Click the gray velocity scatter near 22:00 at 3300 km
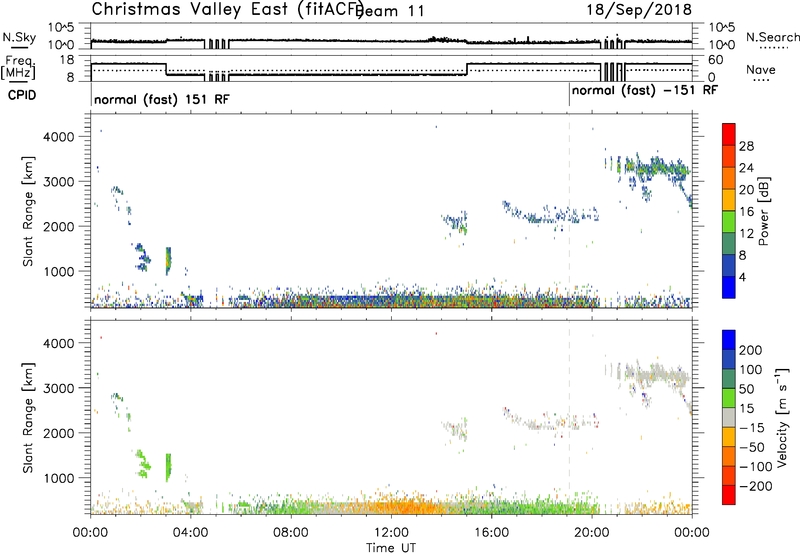Screen dimensions: 800x554 (x=658, y=375)
